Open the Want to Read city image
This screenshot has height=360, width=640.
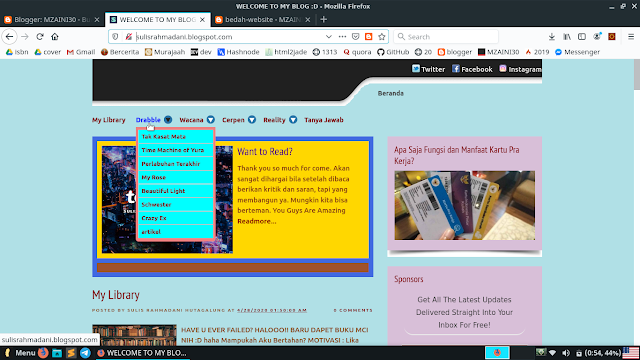[x=167, y=200]
